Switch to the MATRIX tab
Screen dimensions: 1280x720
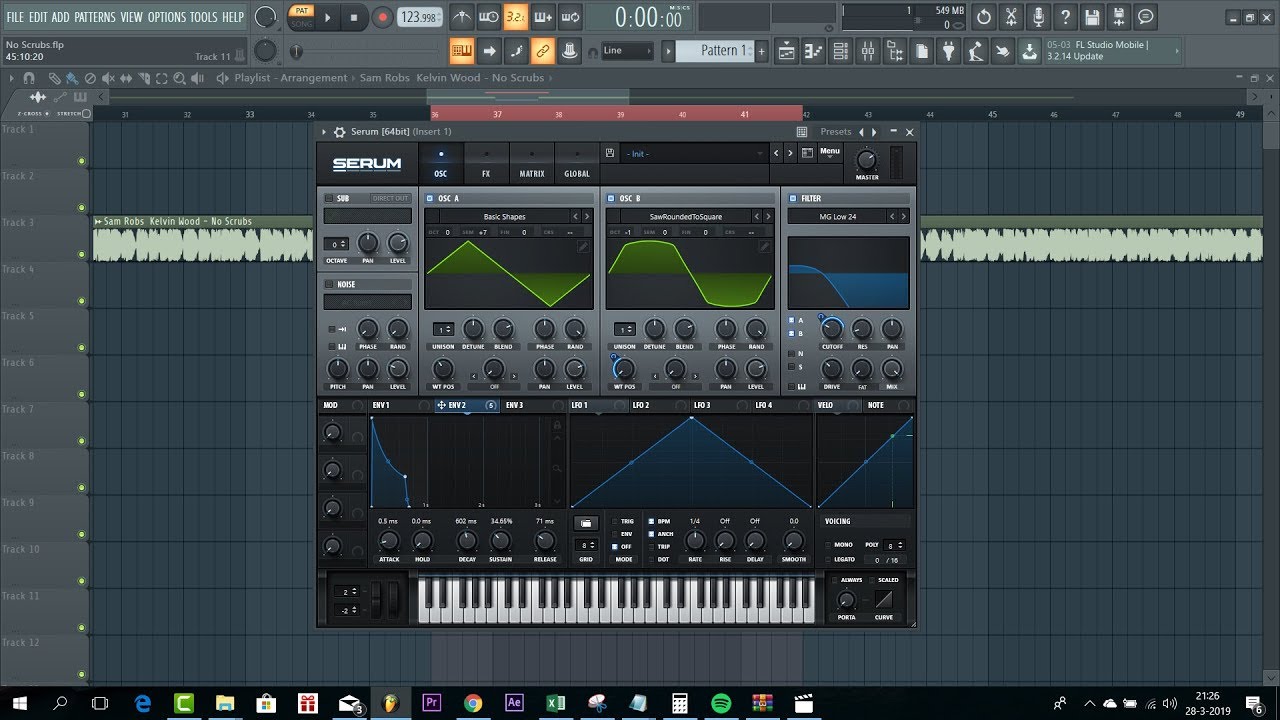pos(532,164)
